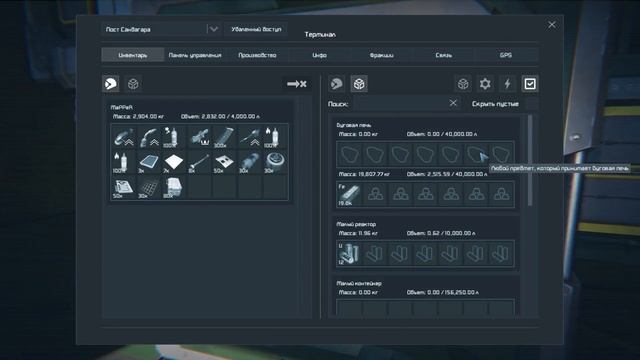This screenshot has width=640, height=360.
Task: Select the oxygen bottle 100% item
Action: click(174, 137)
